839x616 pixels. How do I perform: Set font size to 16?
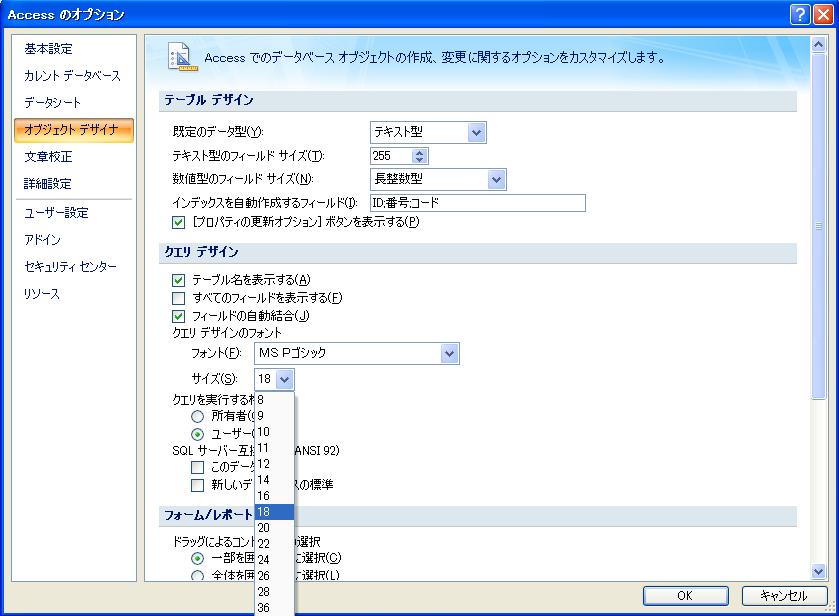pyautogui.click(x=274, y=496)
